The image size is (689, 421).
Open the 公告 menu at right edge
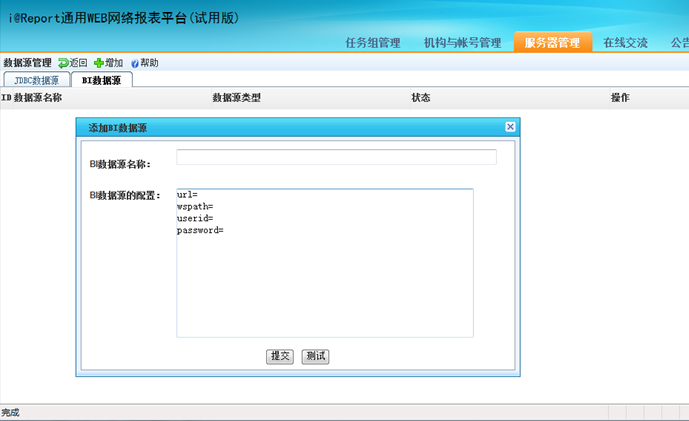pos(678,42)
